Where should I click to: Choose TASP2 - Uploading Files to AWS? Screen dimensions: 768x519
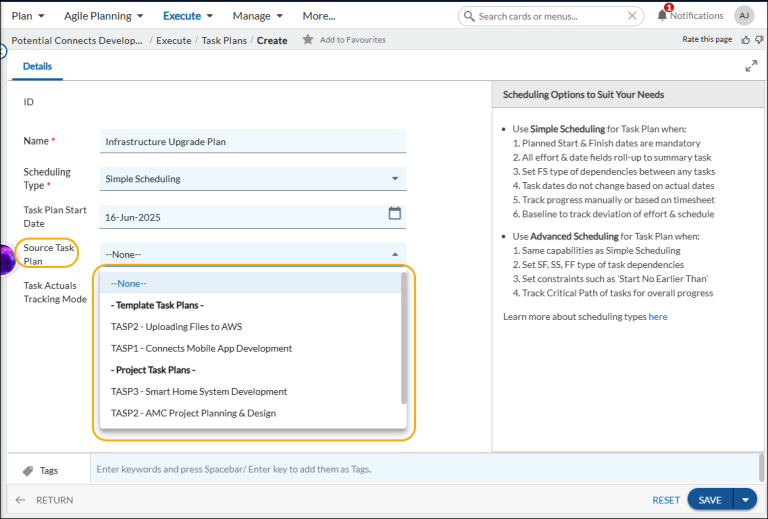pos(251,327)
